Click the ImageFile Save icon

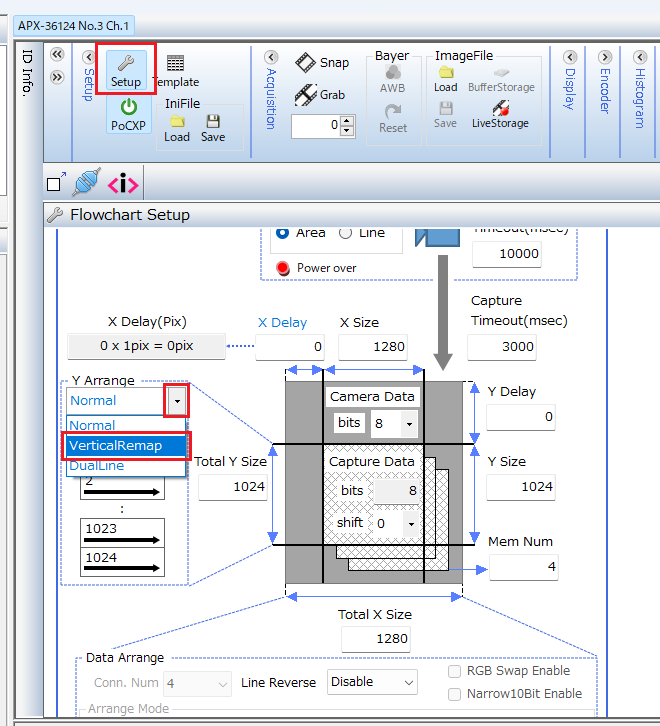coord(446,109)
